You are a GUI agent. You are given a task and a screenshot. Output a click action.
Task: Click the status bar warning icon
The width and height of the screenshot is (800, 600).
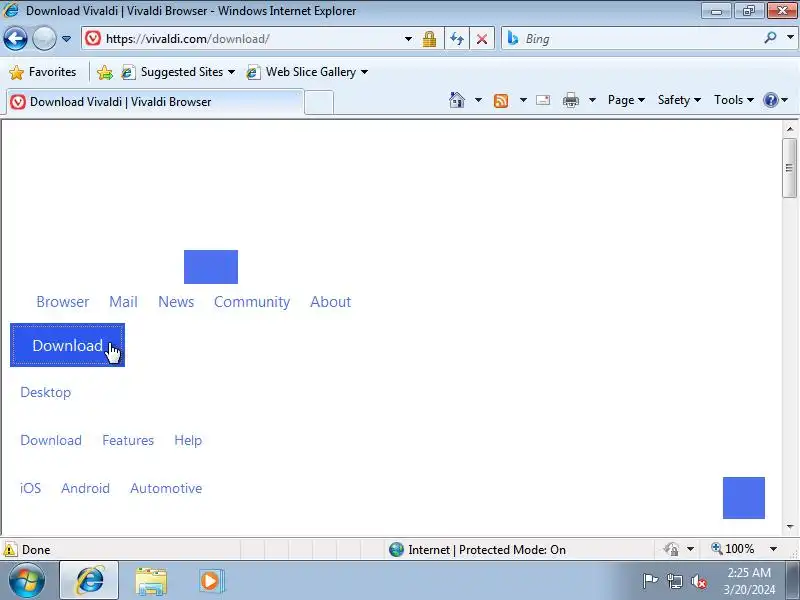click(x=10, y=550)
